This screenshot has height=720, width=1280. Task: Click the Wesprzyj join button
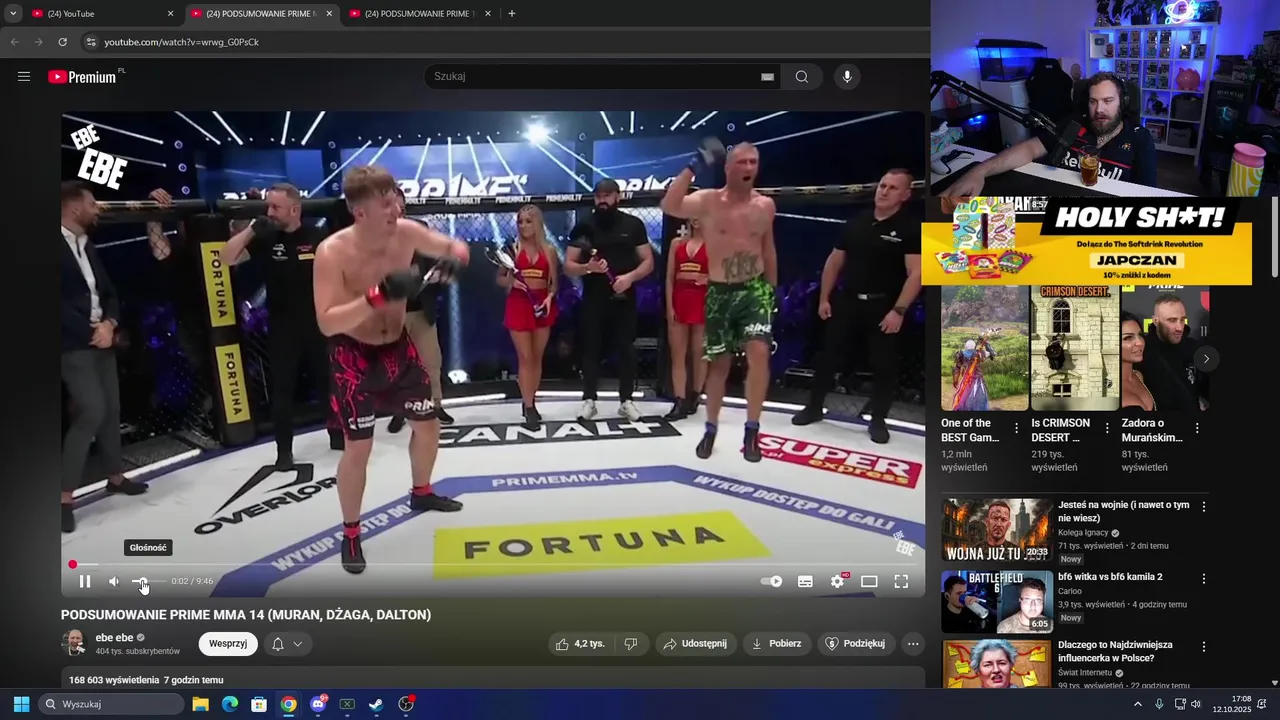(228, 644)
